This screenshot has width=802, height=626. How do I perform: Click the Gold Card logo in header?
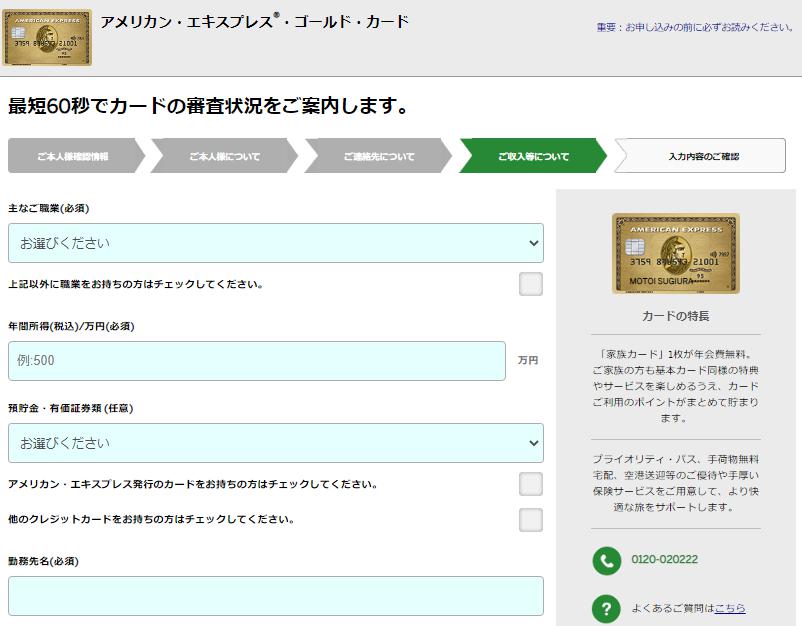coord(47,38)
